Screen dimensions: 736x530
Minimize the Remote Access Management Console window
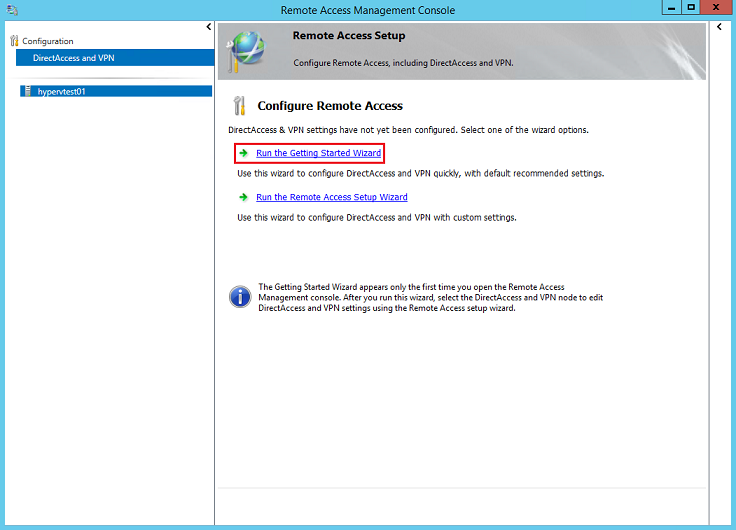tap(672, 8)
